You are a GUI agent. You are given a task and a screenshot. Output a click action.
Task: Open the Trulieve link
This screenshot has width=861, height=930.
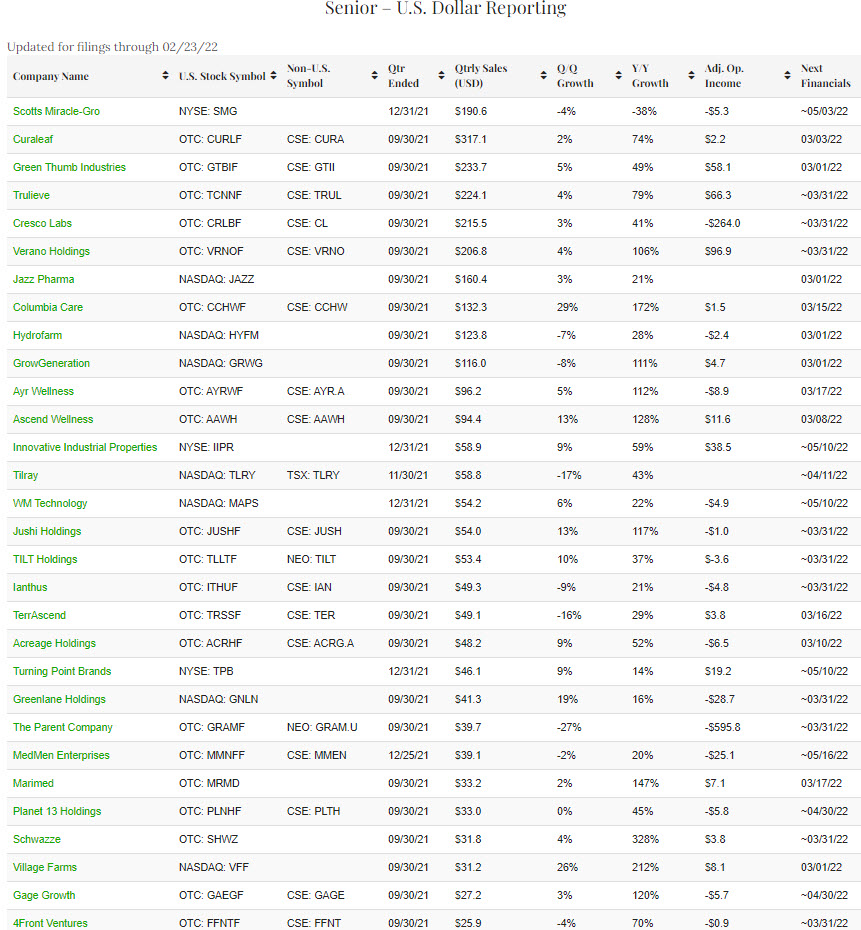pyautogui.click(x=33, y=195)
